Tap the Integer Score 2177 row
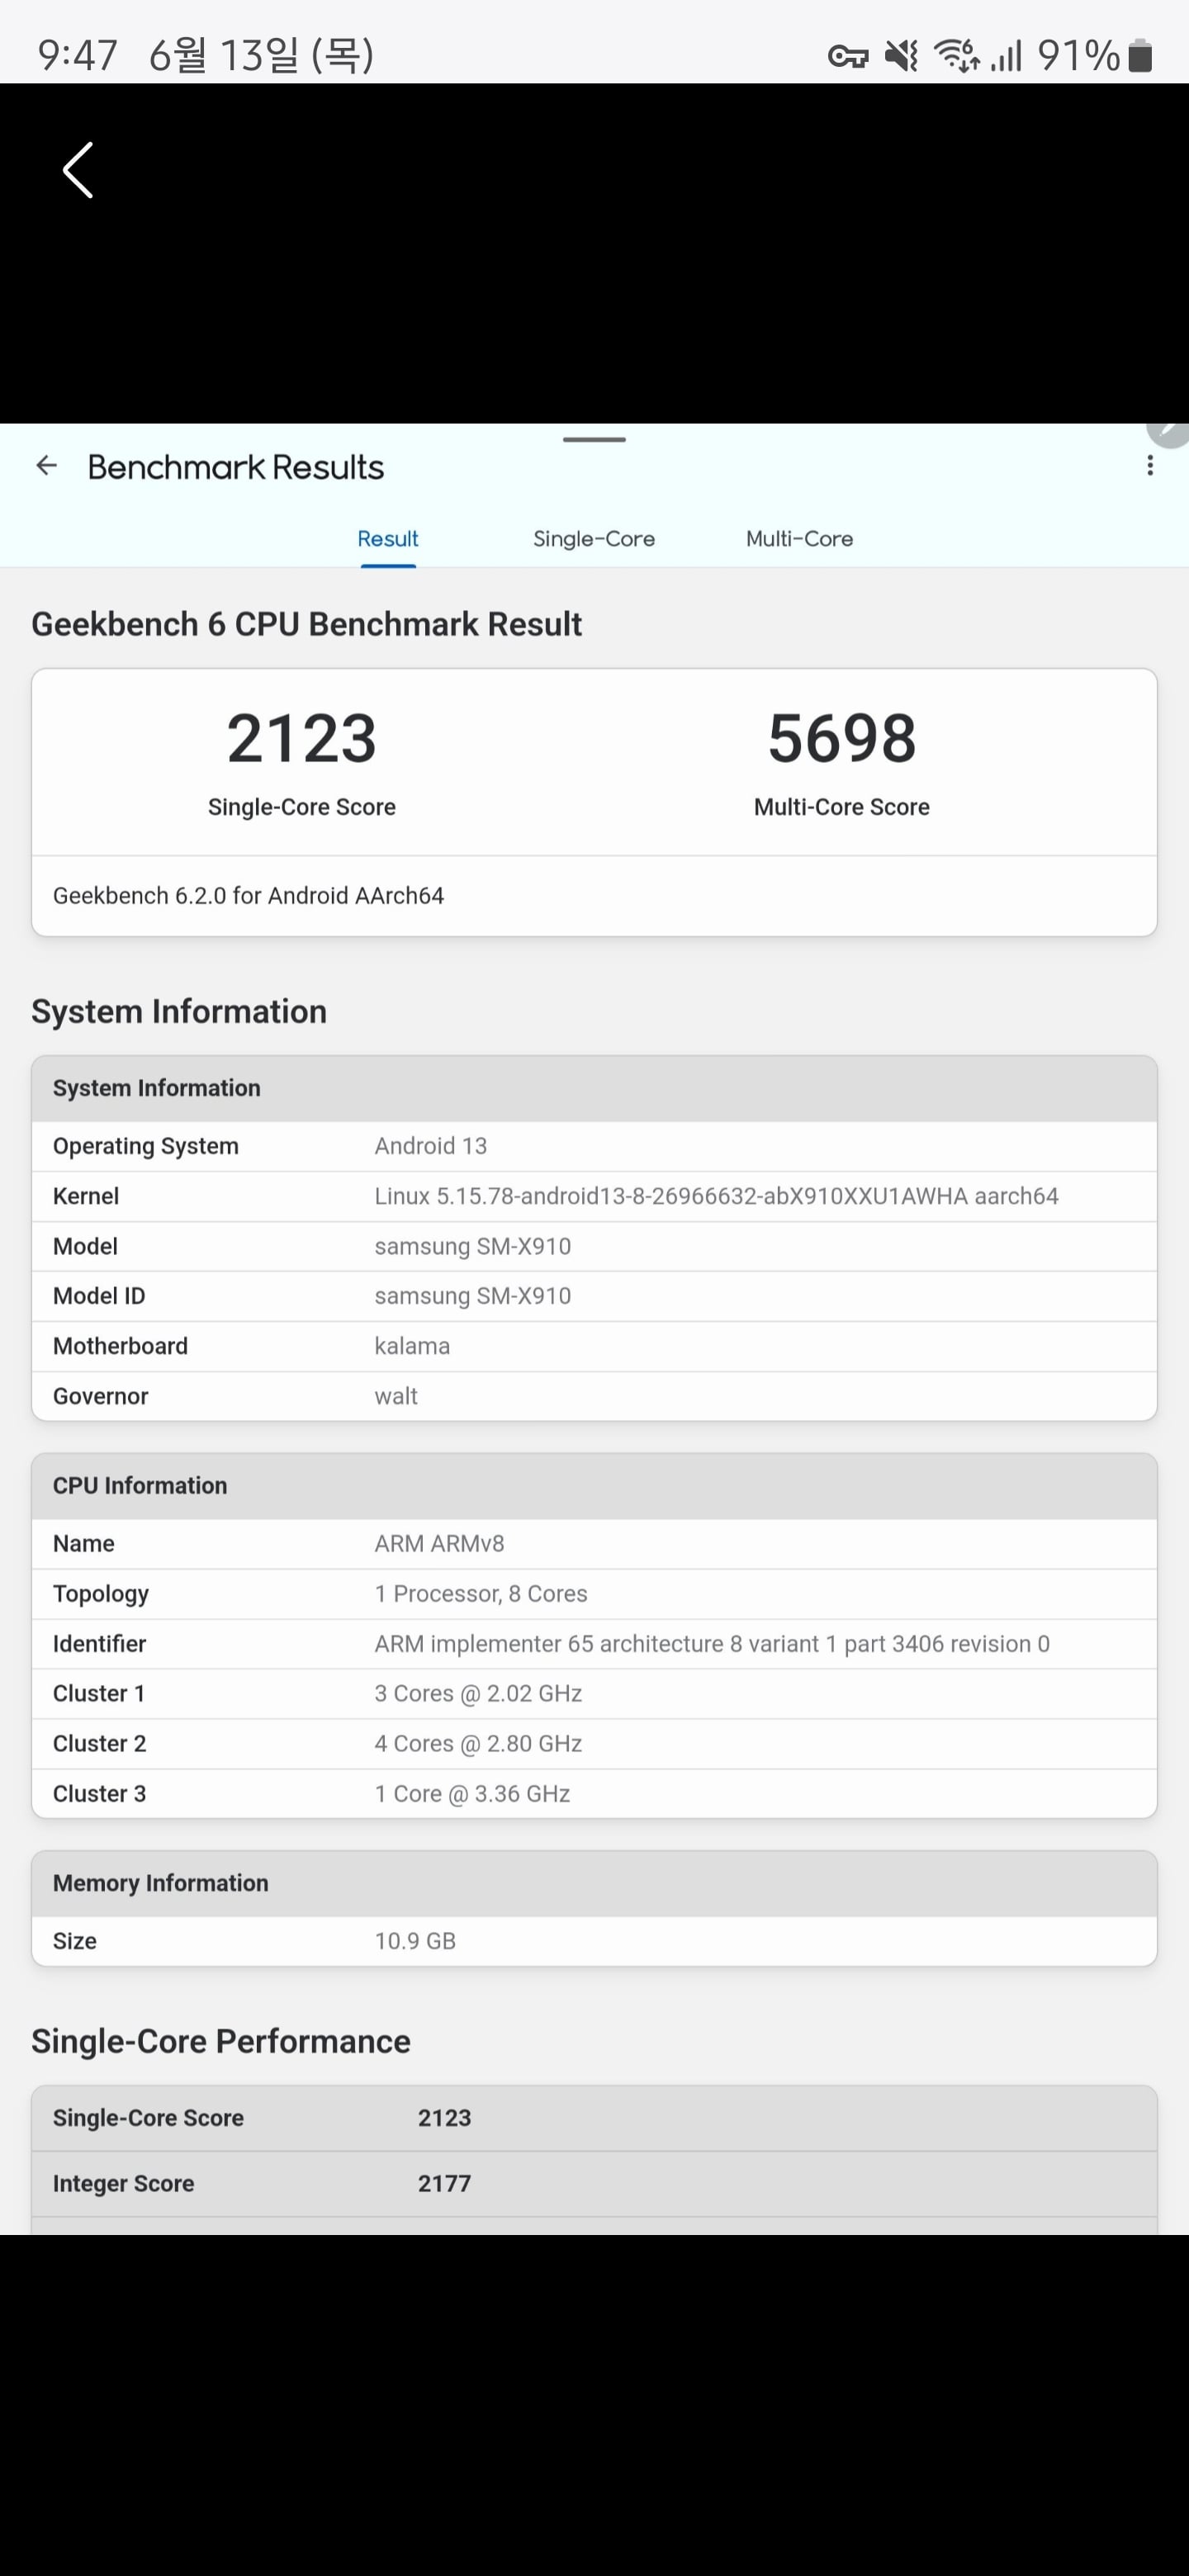The image size is (1189, 2576). [594, 2184]
